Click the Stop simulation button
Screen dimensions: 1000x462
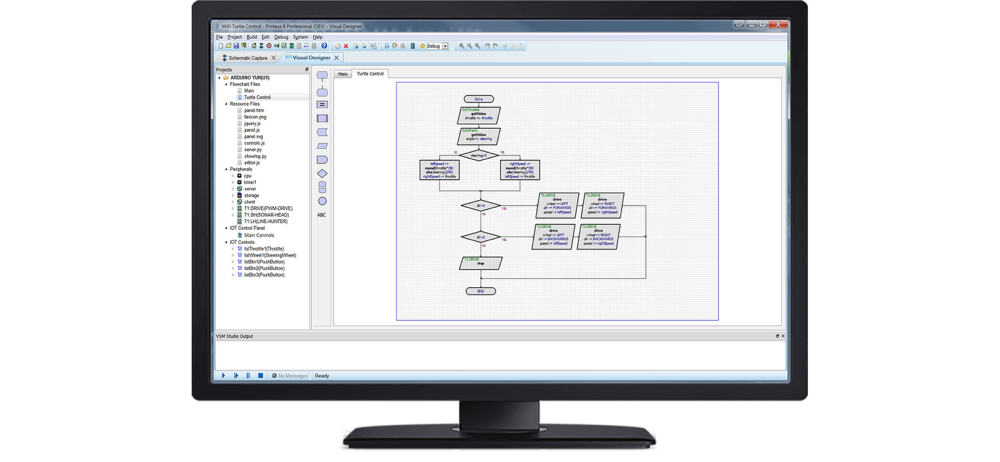(x=260, y=376)
